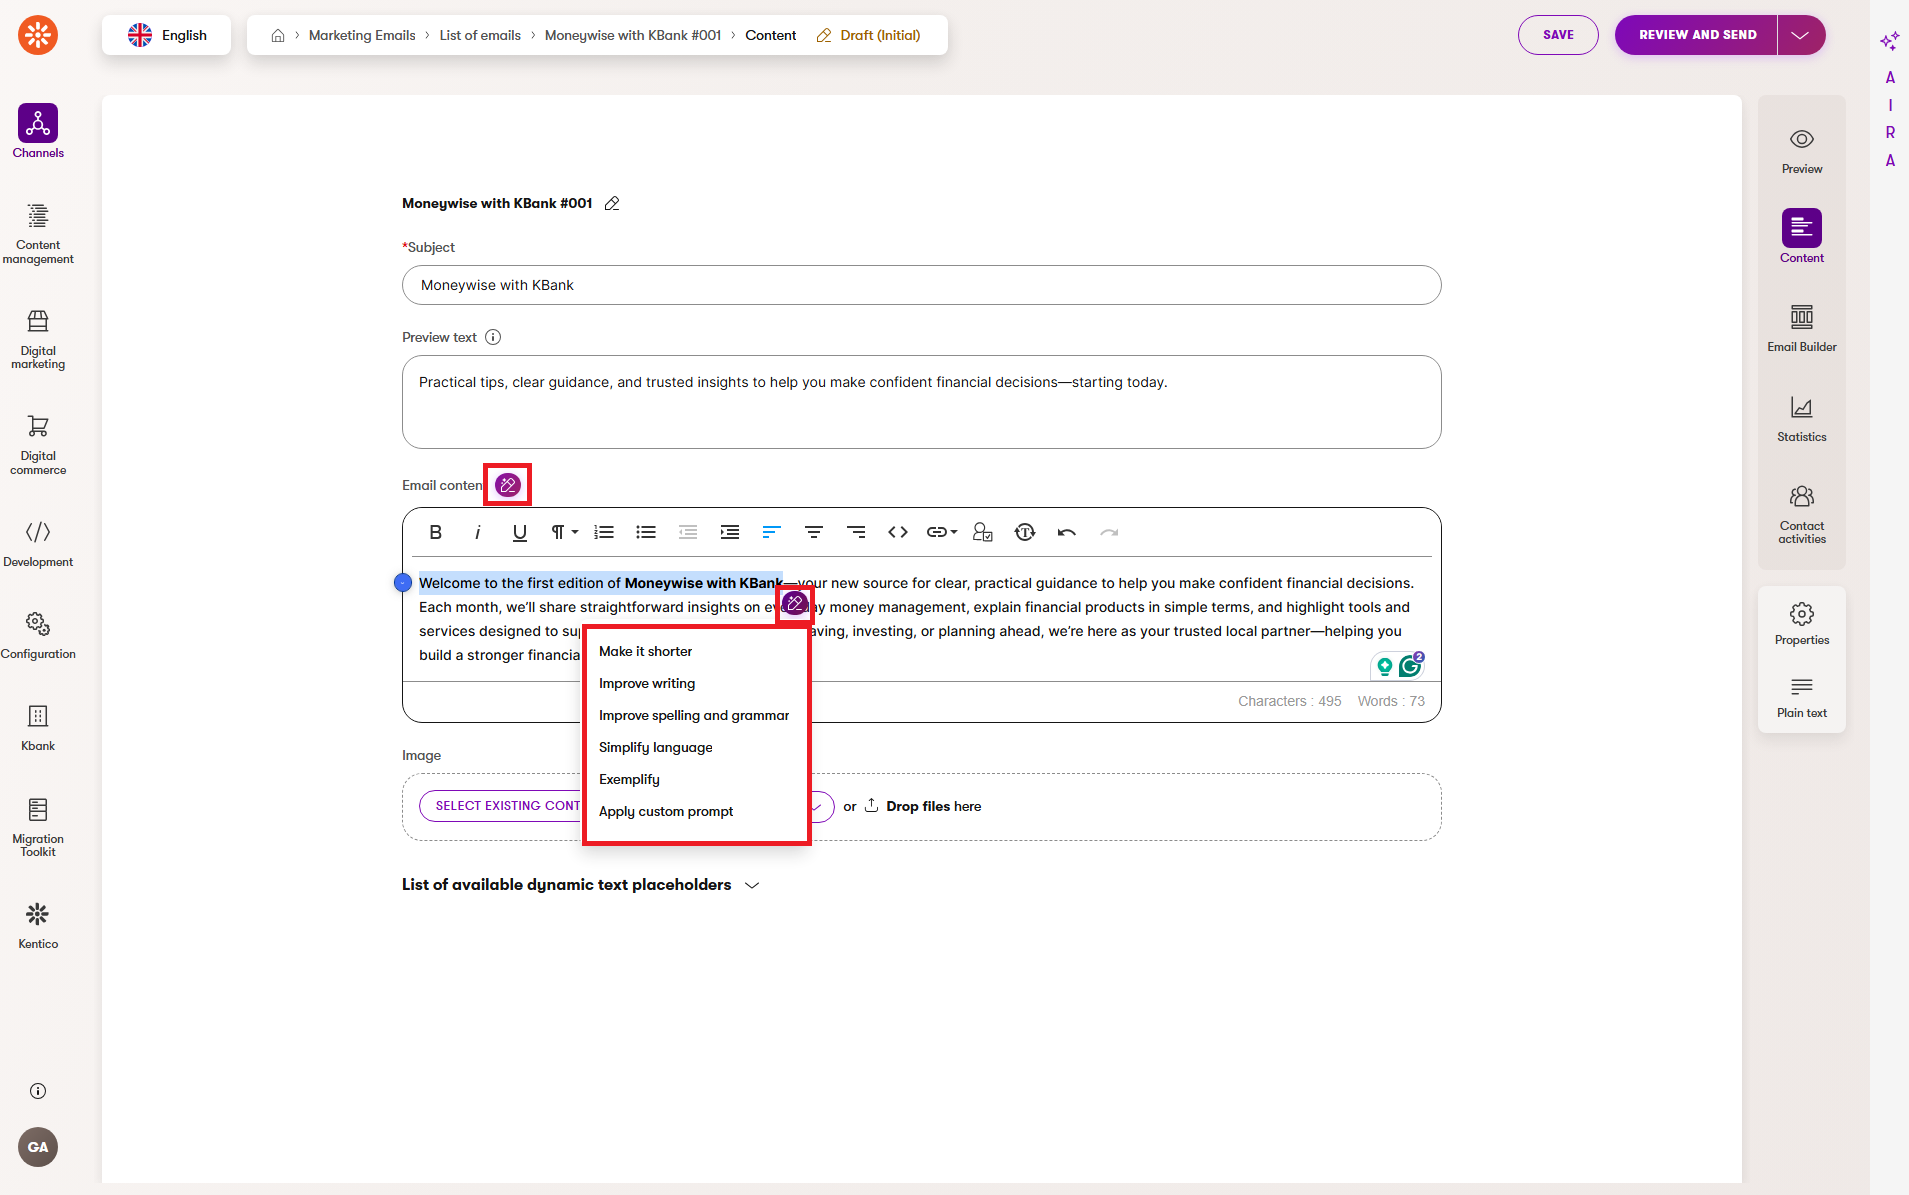Open the Review and send dropdown arrow

click(x=1801, y=35)
